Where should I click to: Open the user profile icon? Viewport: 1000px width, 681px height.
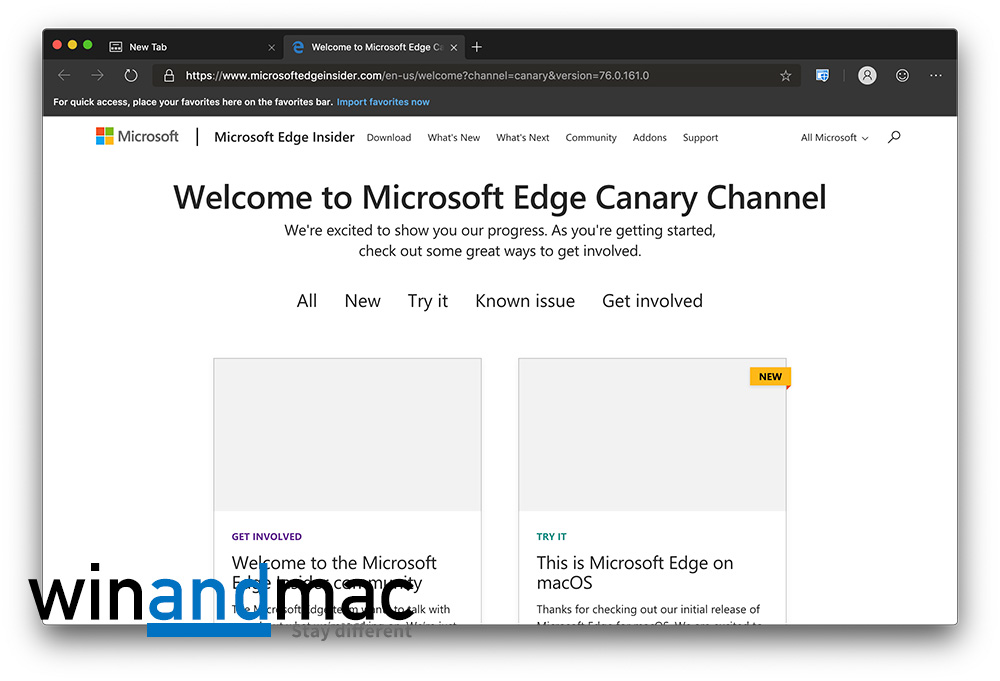tap(867, 75)
